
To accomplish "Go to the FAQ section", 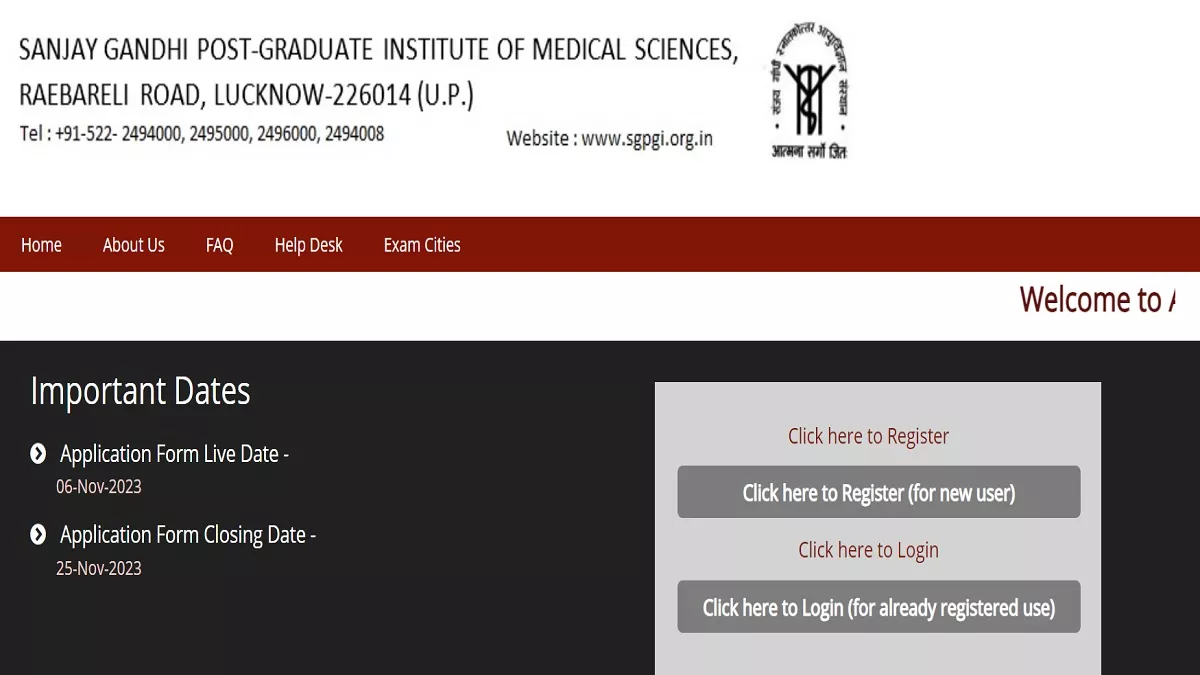I will (220, 245).
